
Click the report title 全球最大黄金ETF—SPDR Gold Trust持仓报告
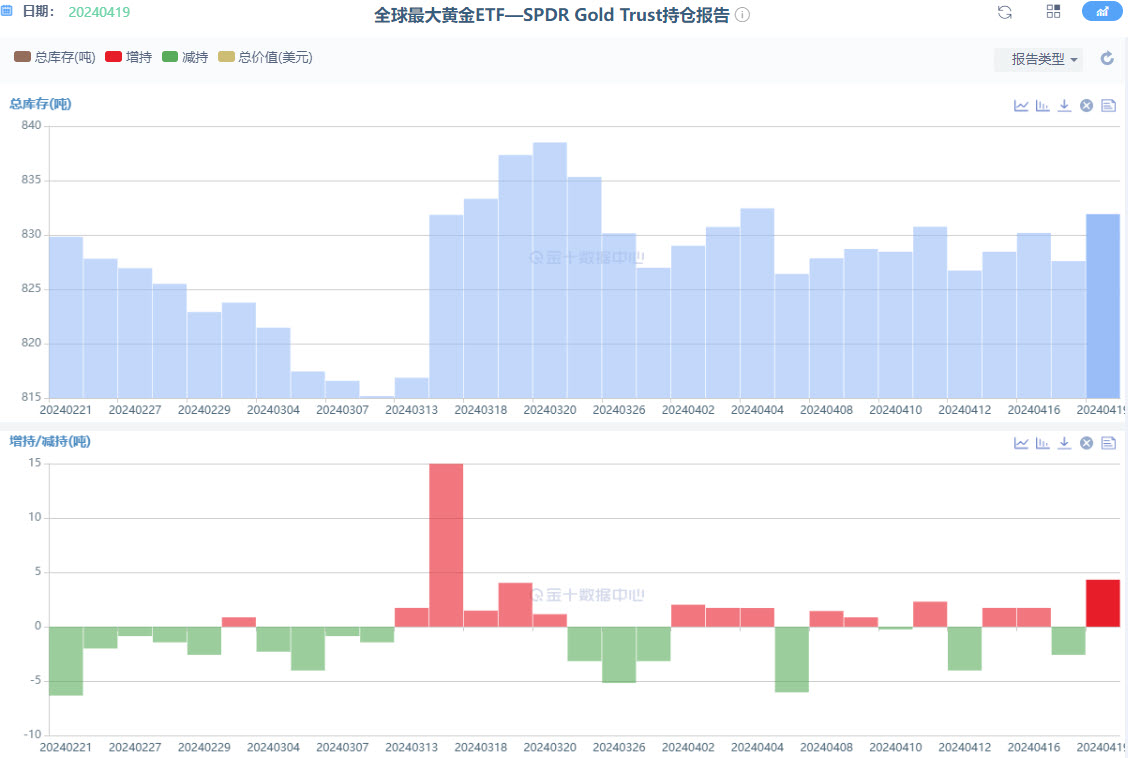point(552,15)
